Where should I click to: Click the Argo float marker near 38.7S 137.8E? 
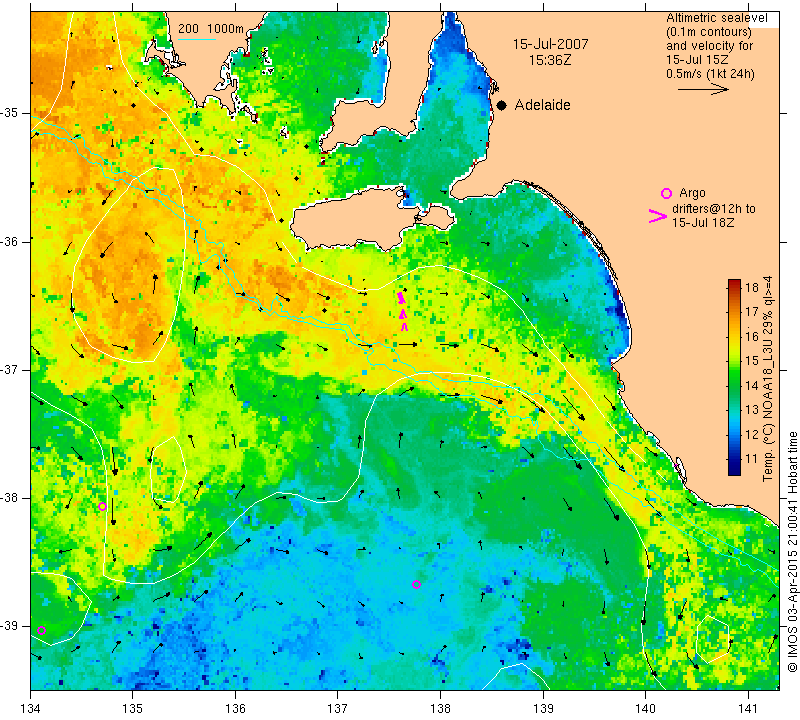[x=416, y=584]
